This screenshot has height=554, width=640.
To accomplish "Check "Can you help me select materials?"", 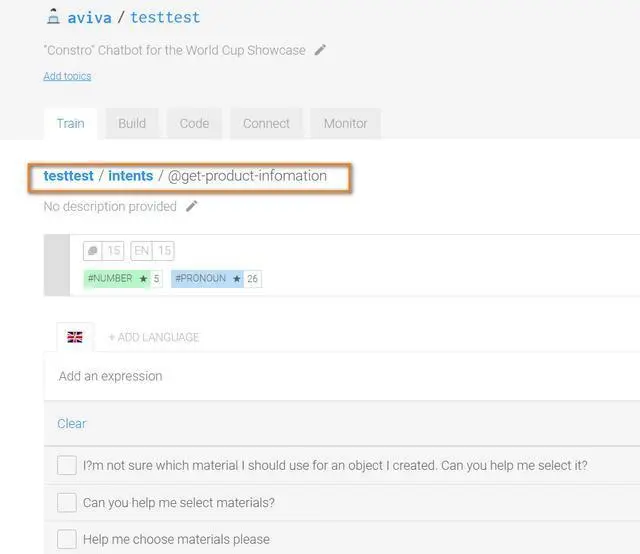I will (x=67, y=502).
